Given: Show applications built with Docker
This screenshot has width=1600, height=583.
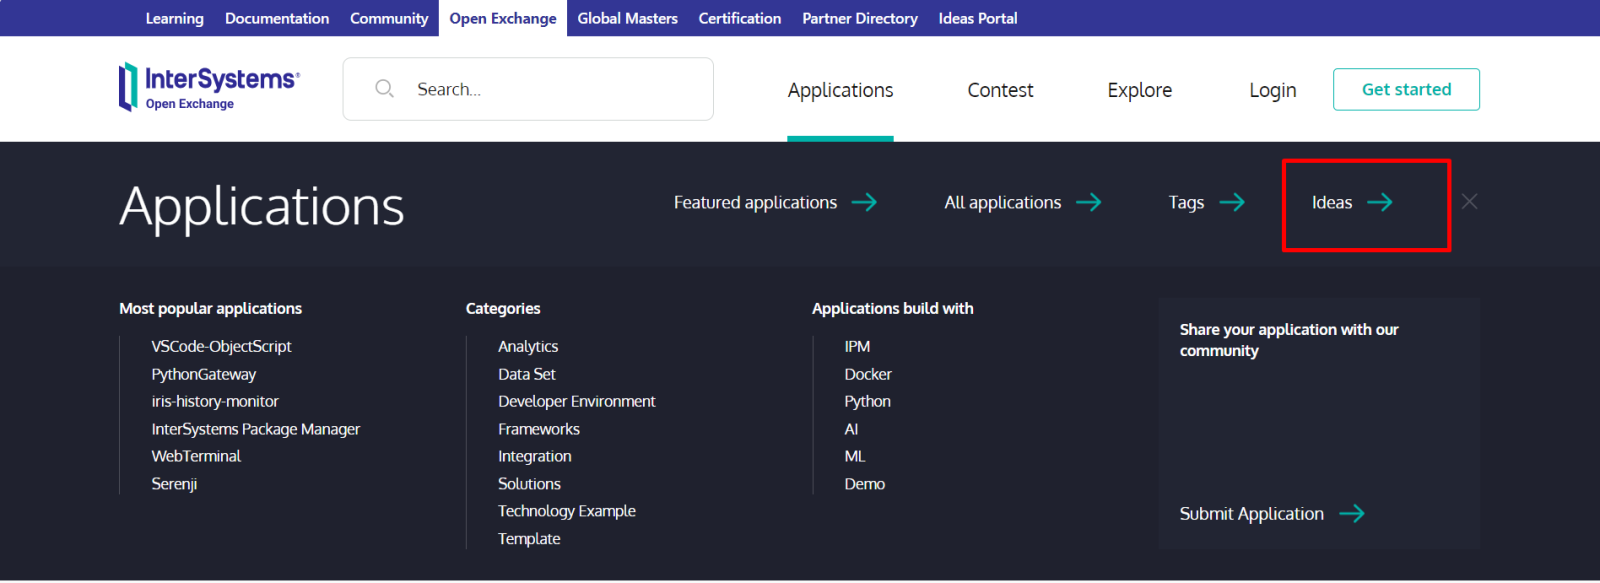Looking at the screenshot, I should (868, 374).
